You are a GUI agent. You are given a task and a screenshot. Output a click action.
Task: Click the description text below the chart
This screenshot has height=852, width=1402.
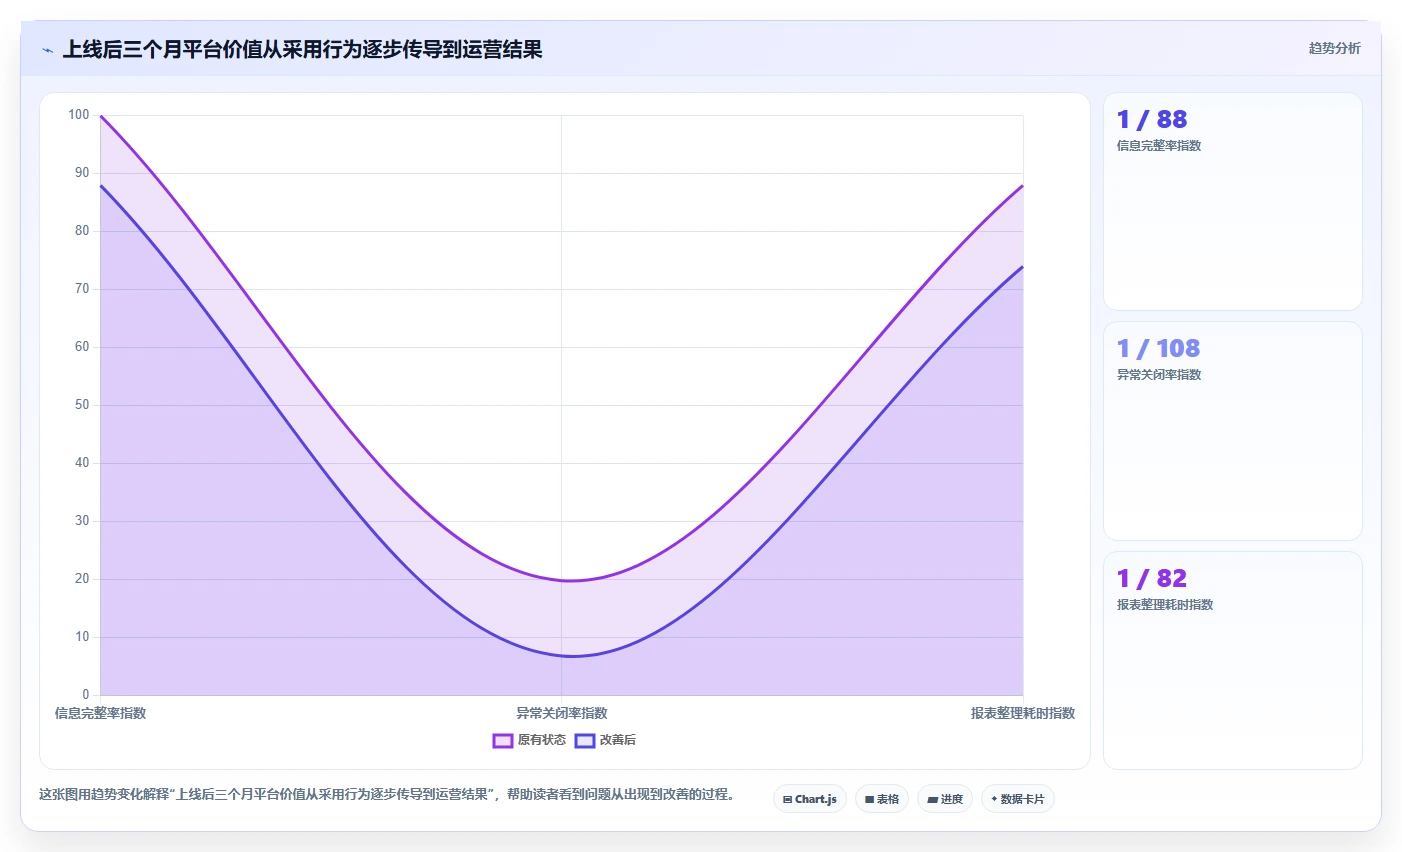[x=389, y=795]
